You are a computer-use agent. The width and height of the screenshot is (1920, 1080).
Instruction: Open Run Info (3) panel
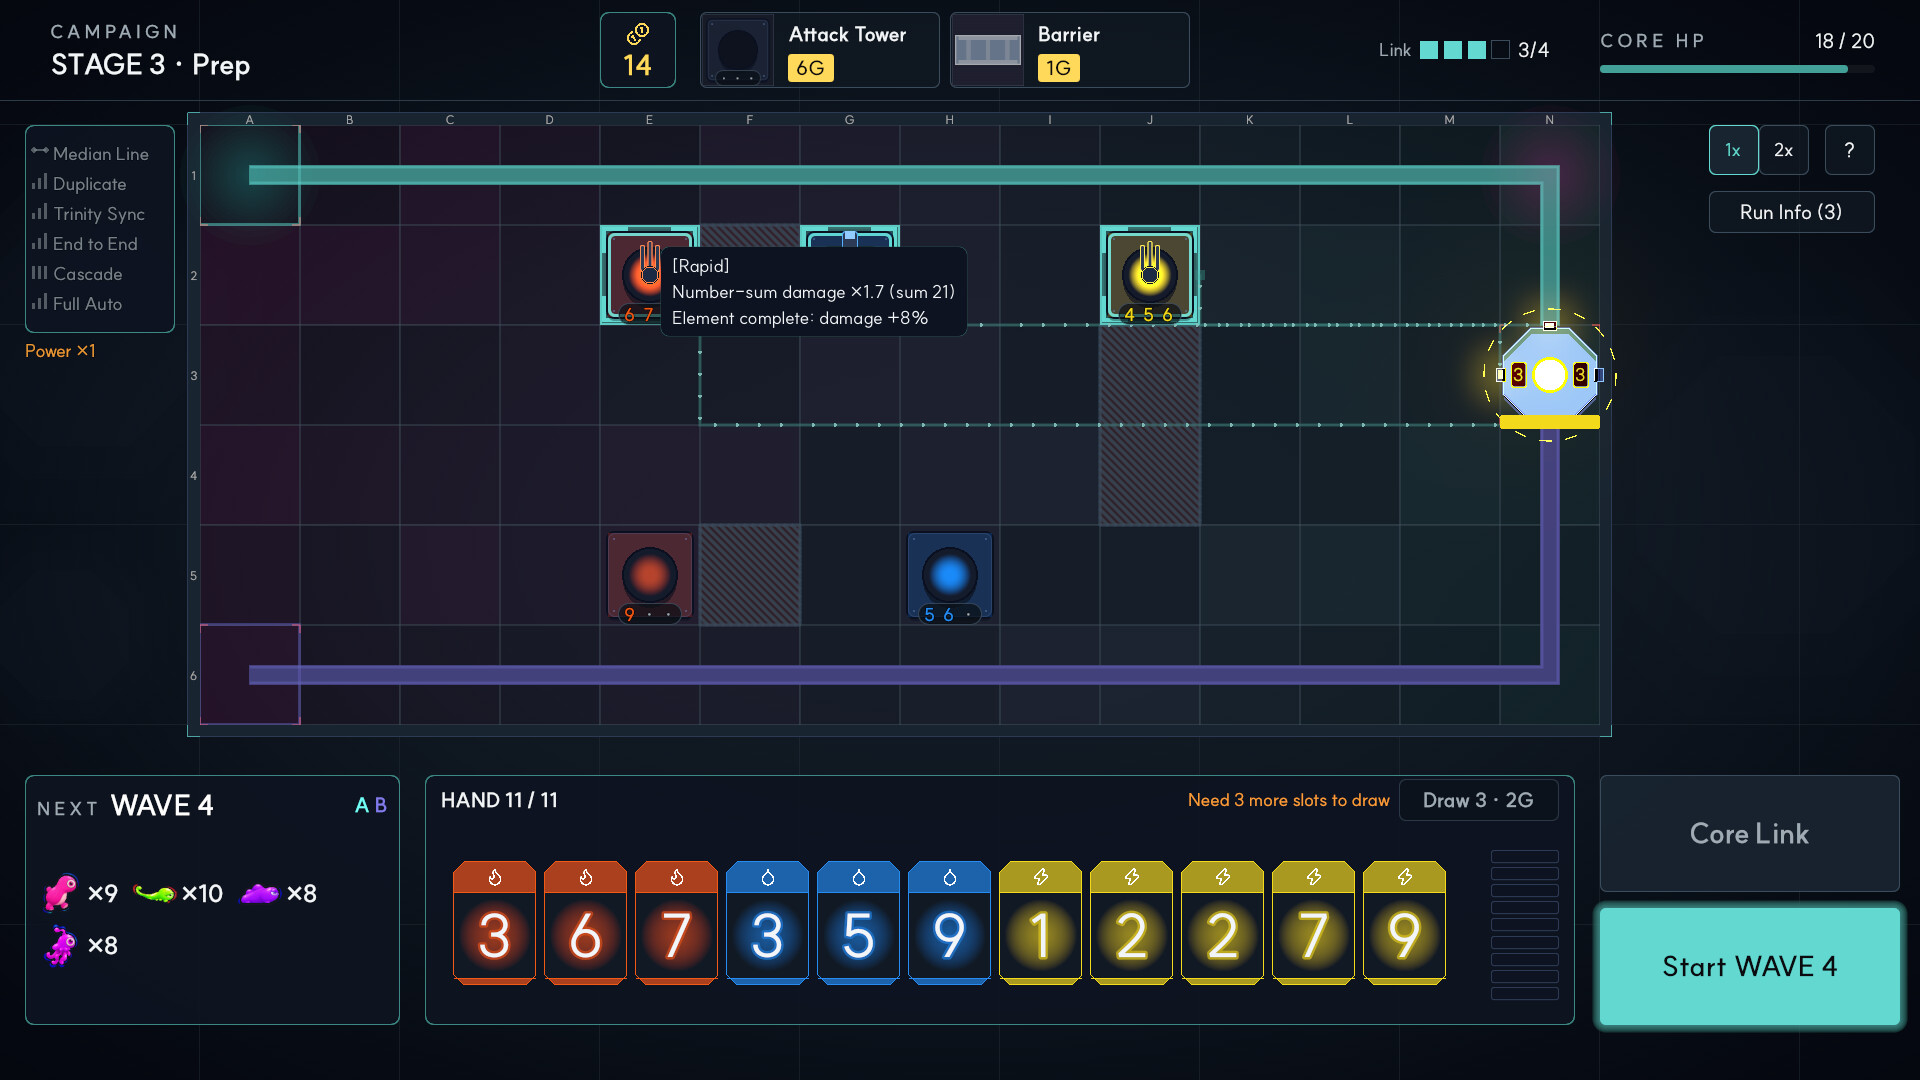coord(1791,212)
